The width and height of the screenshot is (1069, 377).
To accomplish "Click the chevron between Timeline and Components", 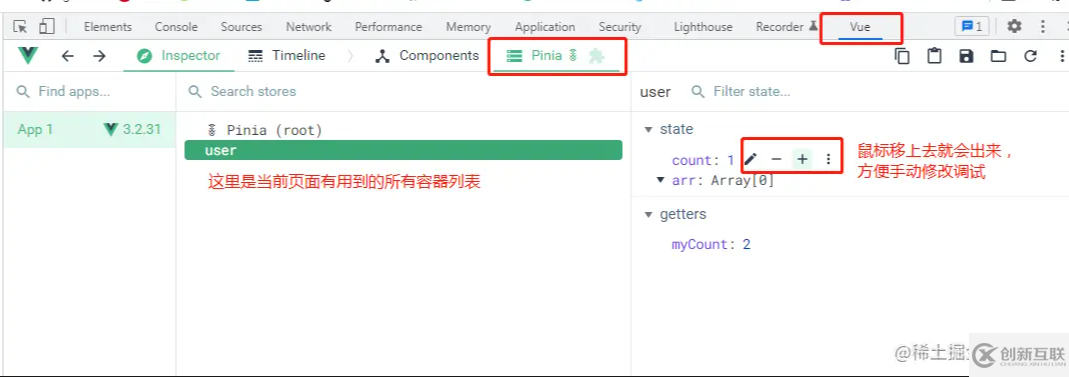I will click(x=350, y=56).
